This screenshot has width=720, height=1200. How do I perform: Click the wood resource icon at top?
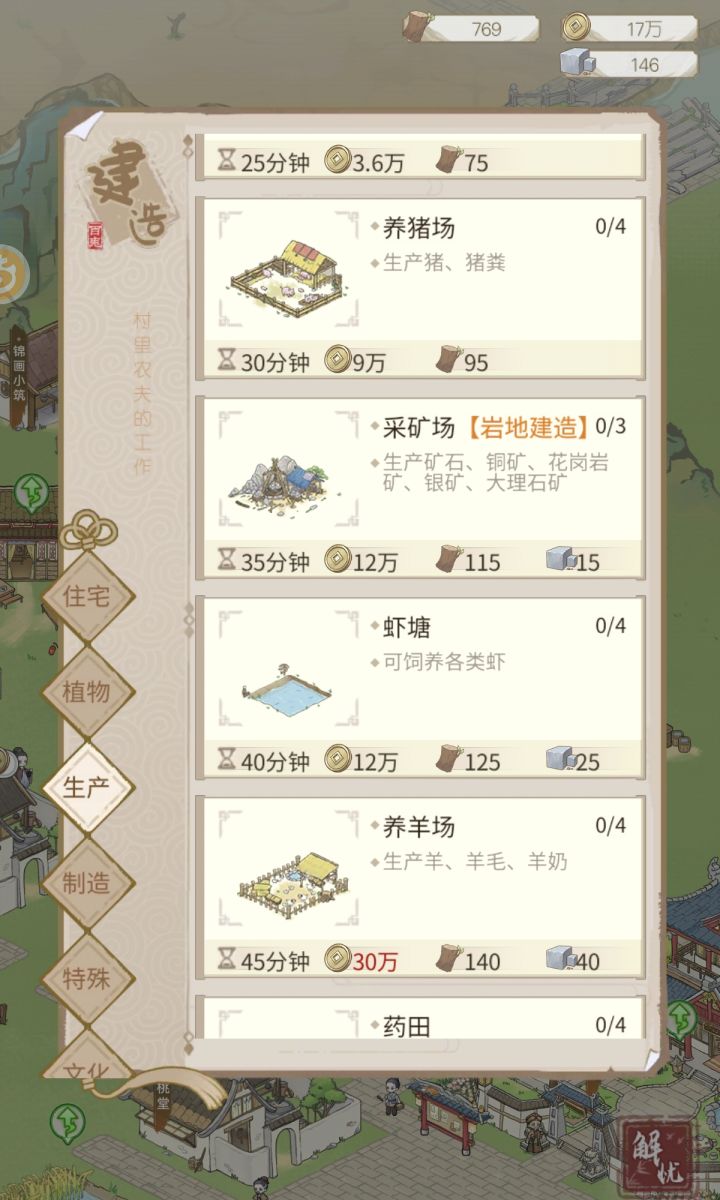pyautogui.click(x=417, y=29)
